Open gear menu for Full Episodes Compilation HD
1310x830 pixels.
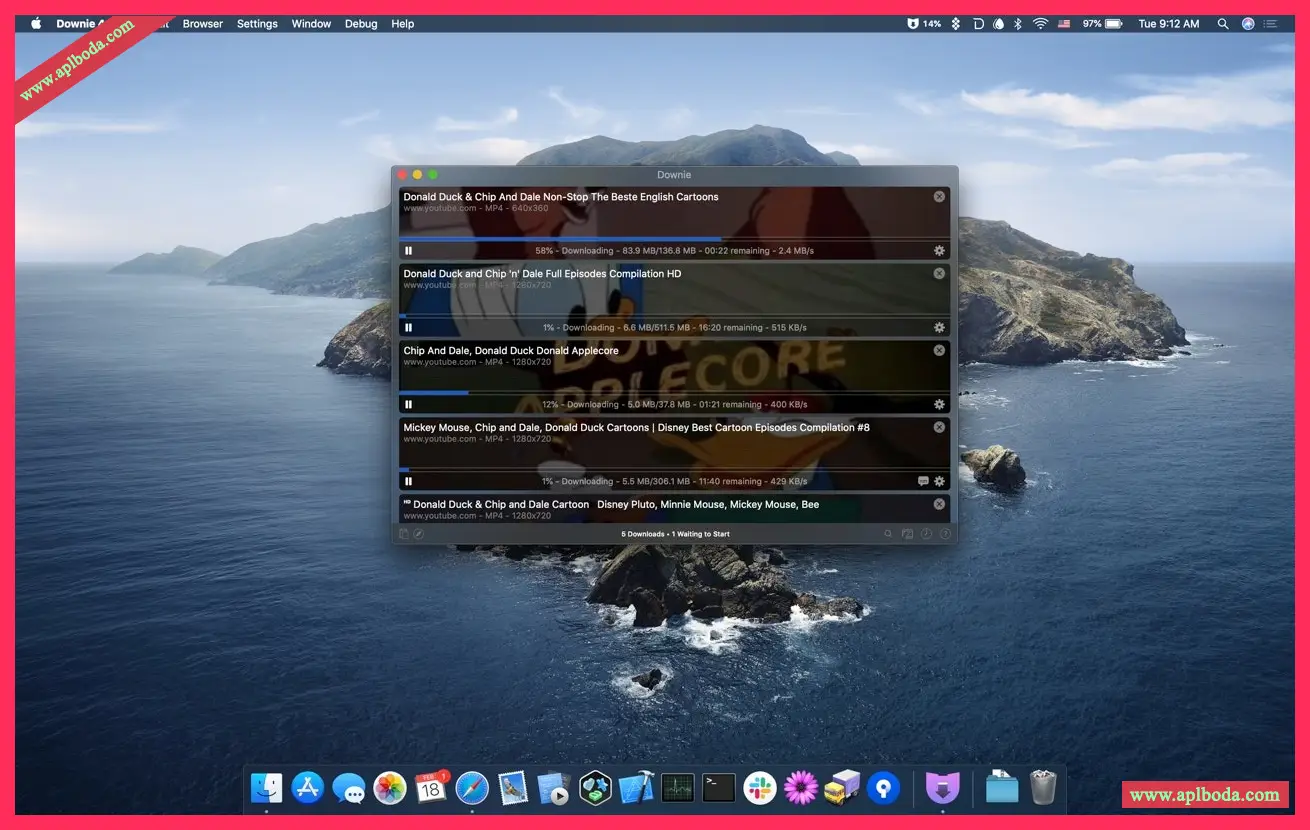[939, 328]
